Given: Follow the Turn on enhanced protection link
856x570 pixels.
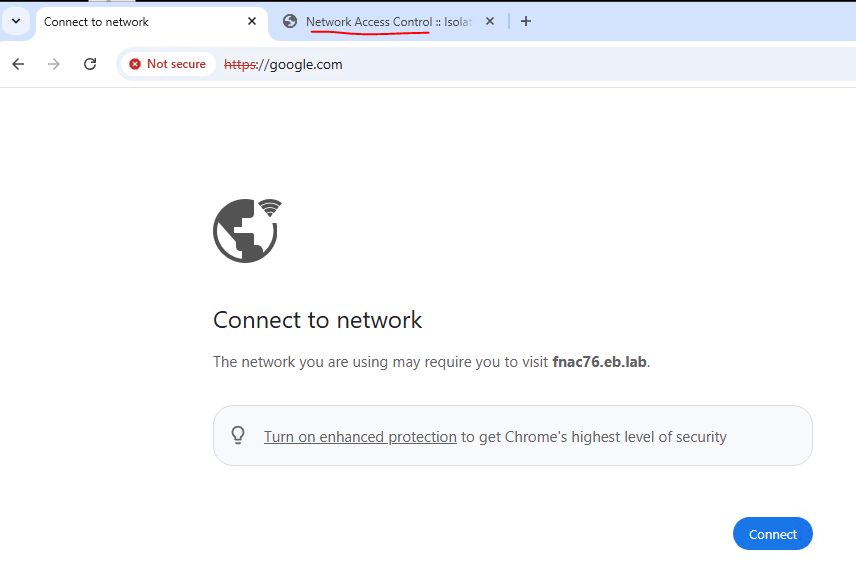Looking at the screenshot, I should point(360,437).
